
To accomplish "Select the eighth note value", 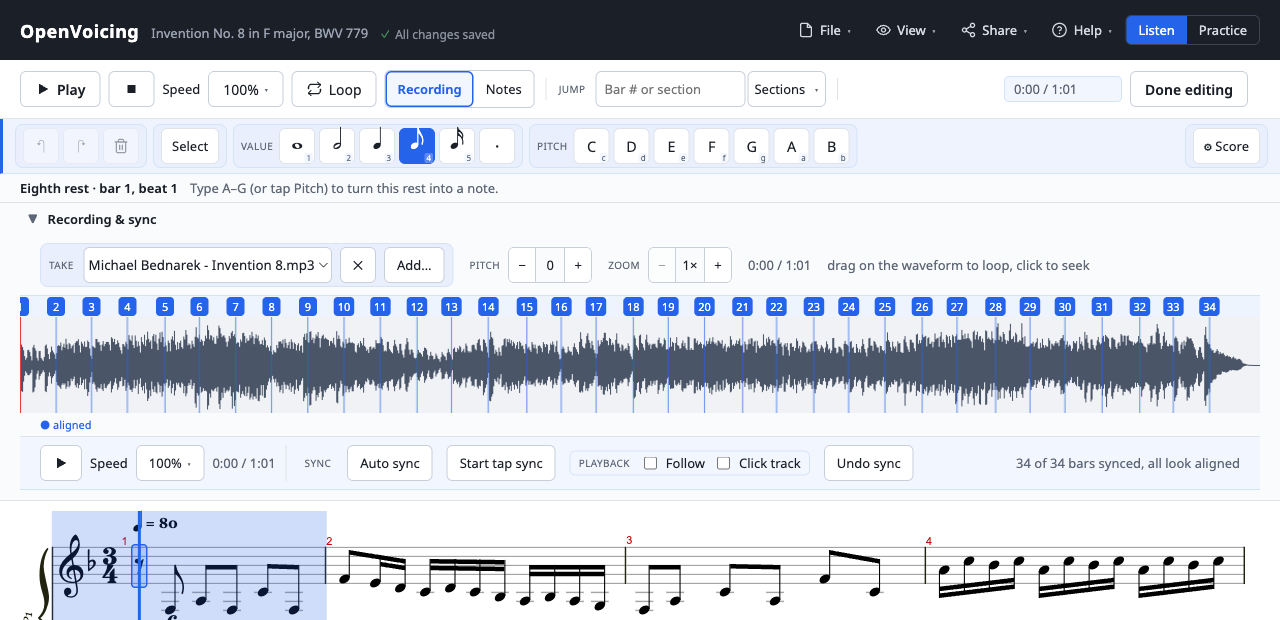I will [417, 146].
